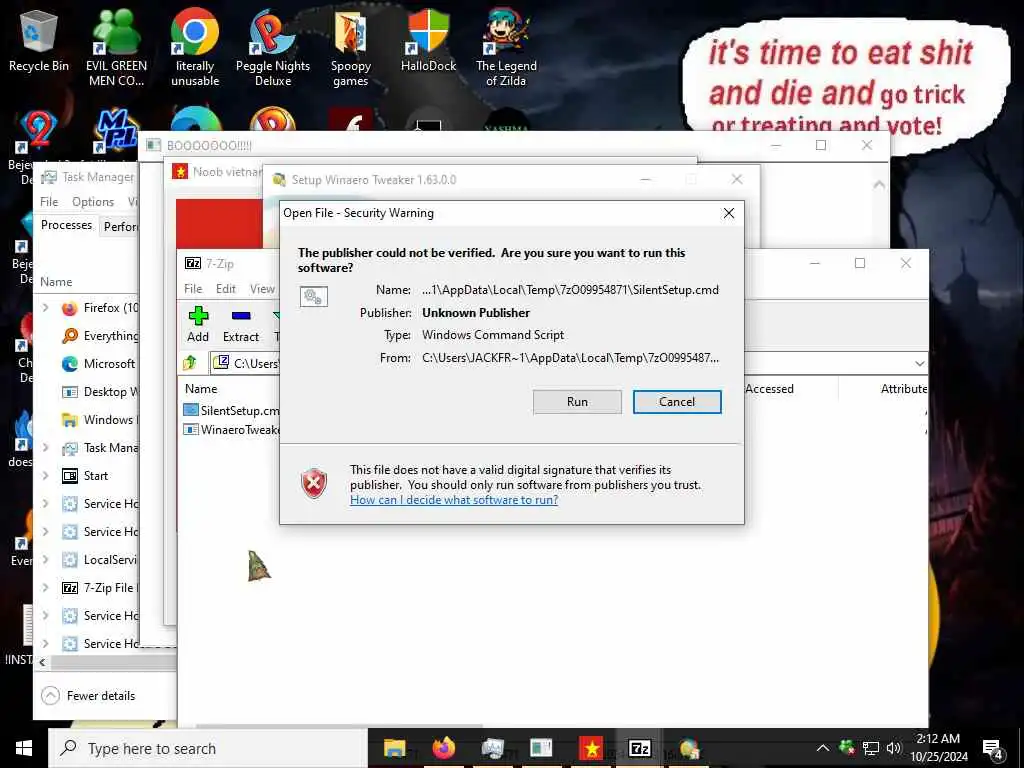Open Task Manager File menu
Viewport: 1024px width, 768px height.
tap(49, 202)
